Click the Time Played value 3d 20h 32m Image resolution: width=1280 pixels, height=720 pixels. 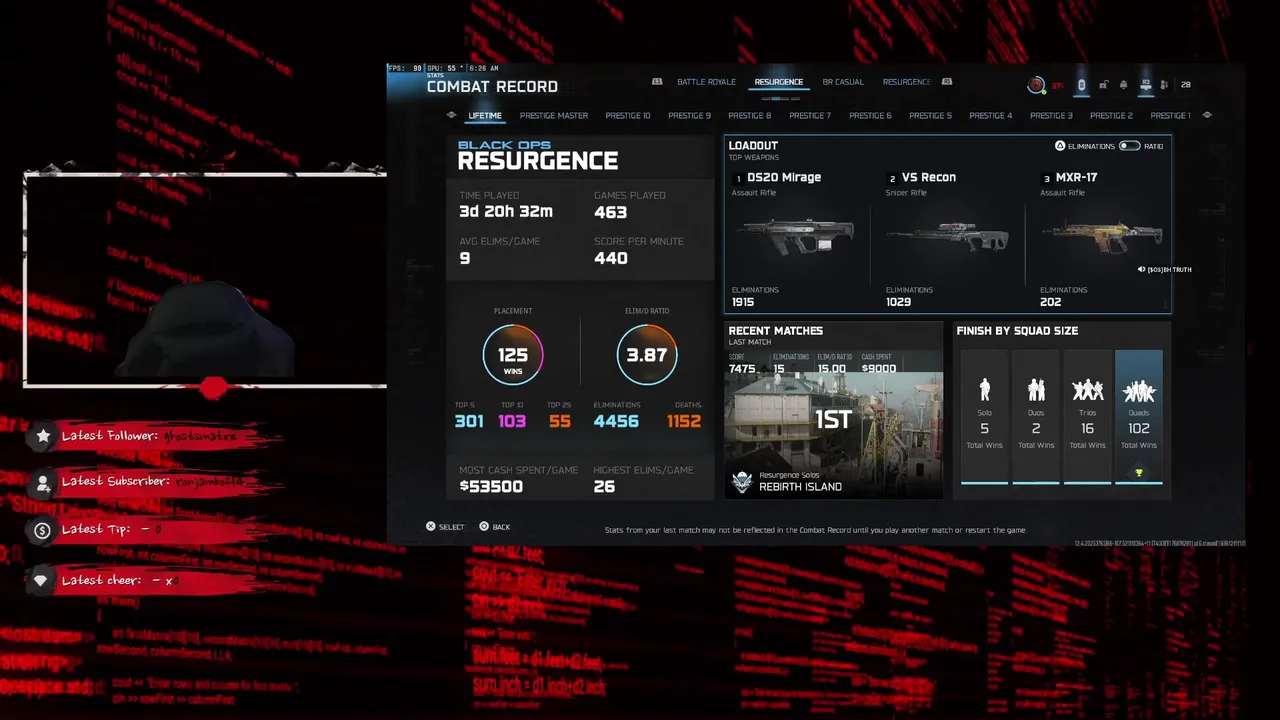(x=506, y=211)
